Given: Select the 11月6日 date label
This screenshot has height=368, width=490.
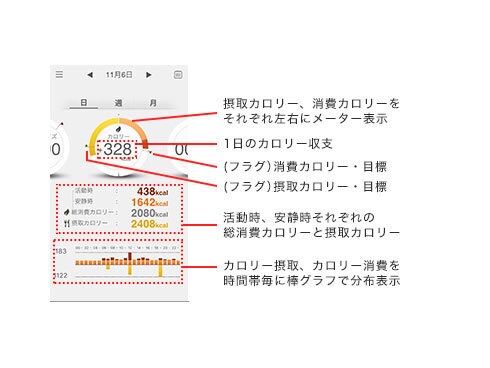Looking at the screenshot, I should coord(119,75).
